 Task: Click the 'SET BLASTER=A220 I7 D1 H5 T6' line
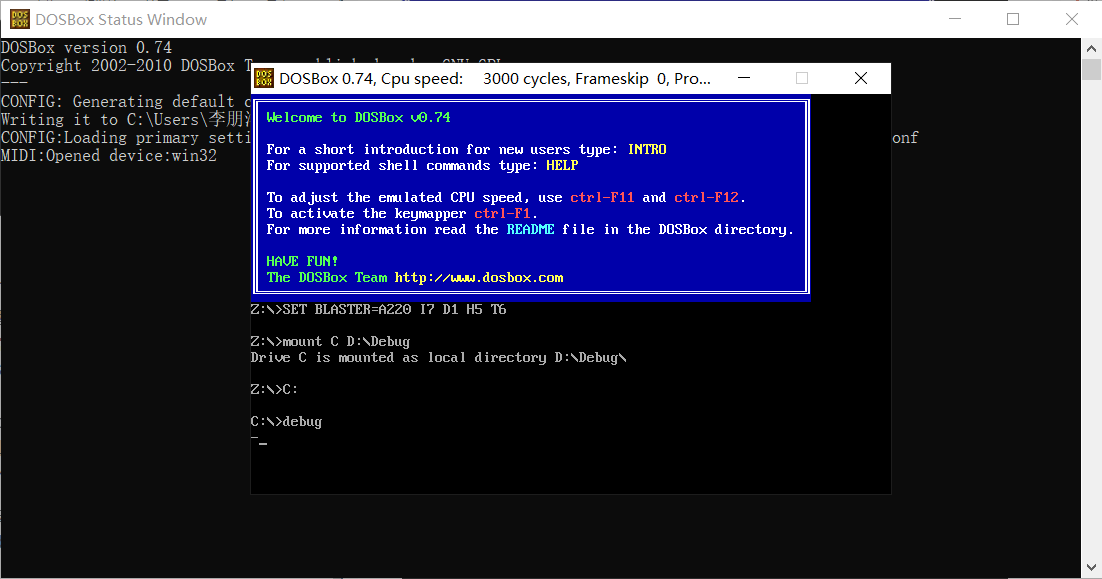378,309
